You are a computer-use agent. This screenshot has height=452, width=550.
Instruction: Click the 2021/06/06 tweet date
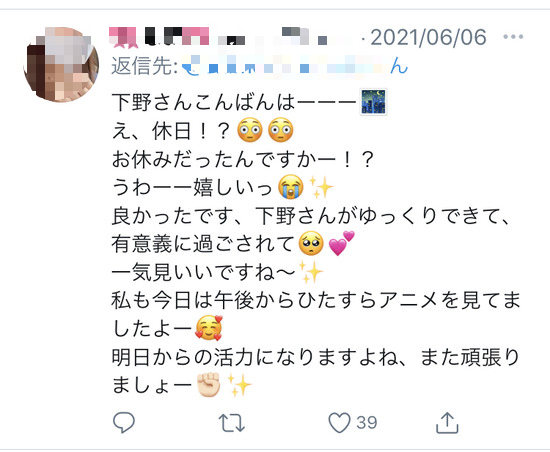pyautogui.click(x=428, y=37)
